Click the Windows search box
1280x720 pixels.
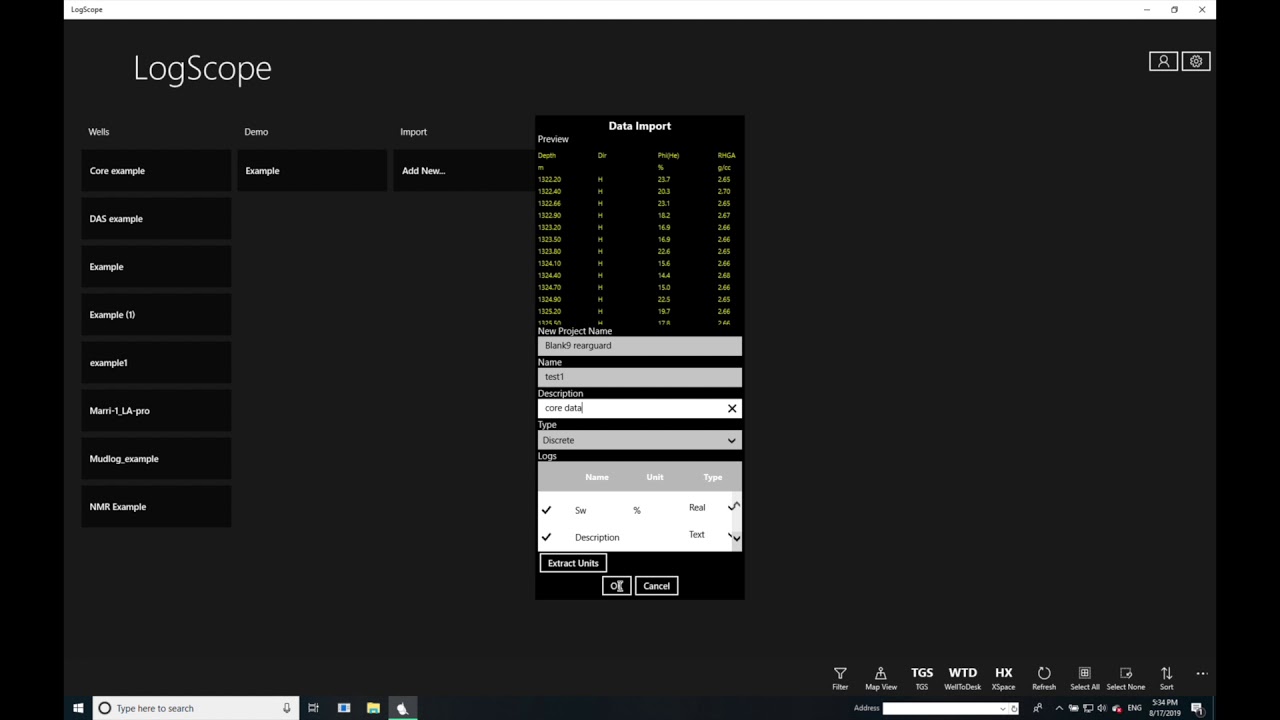(x=195, y=708)
